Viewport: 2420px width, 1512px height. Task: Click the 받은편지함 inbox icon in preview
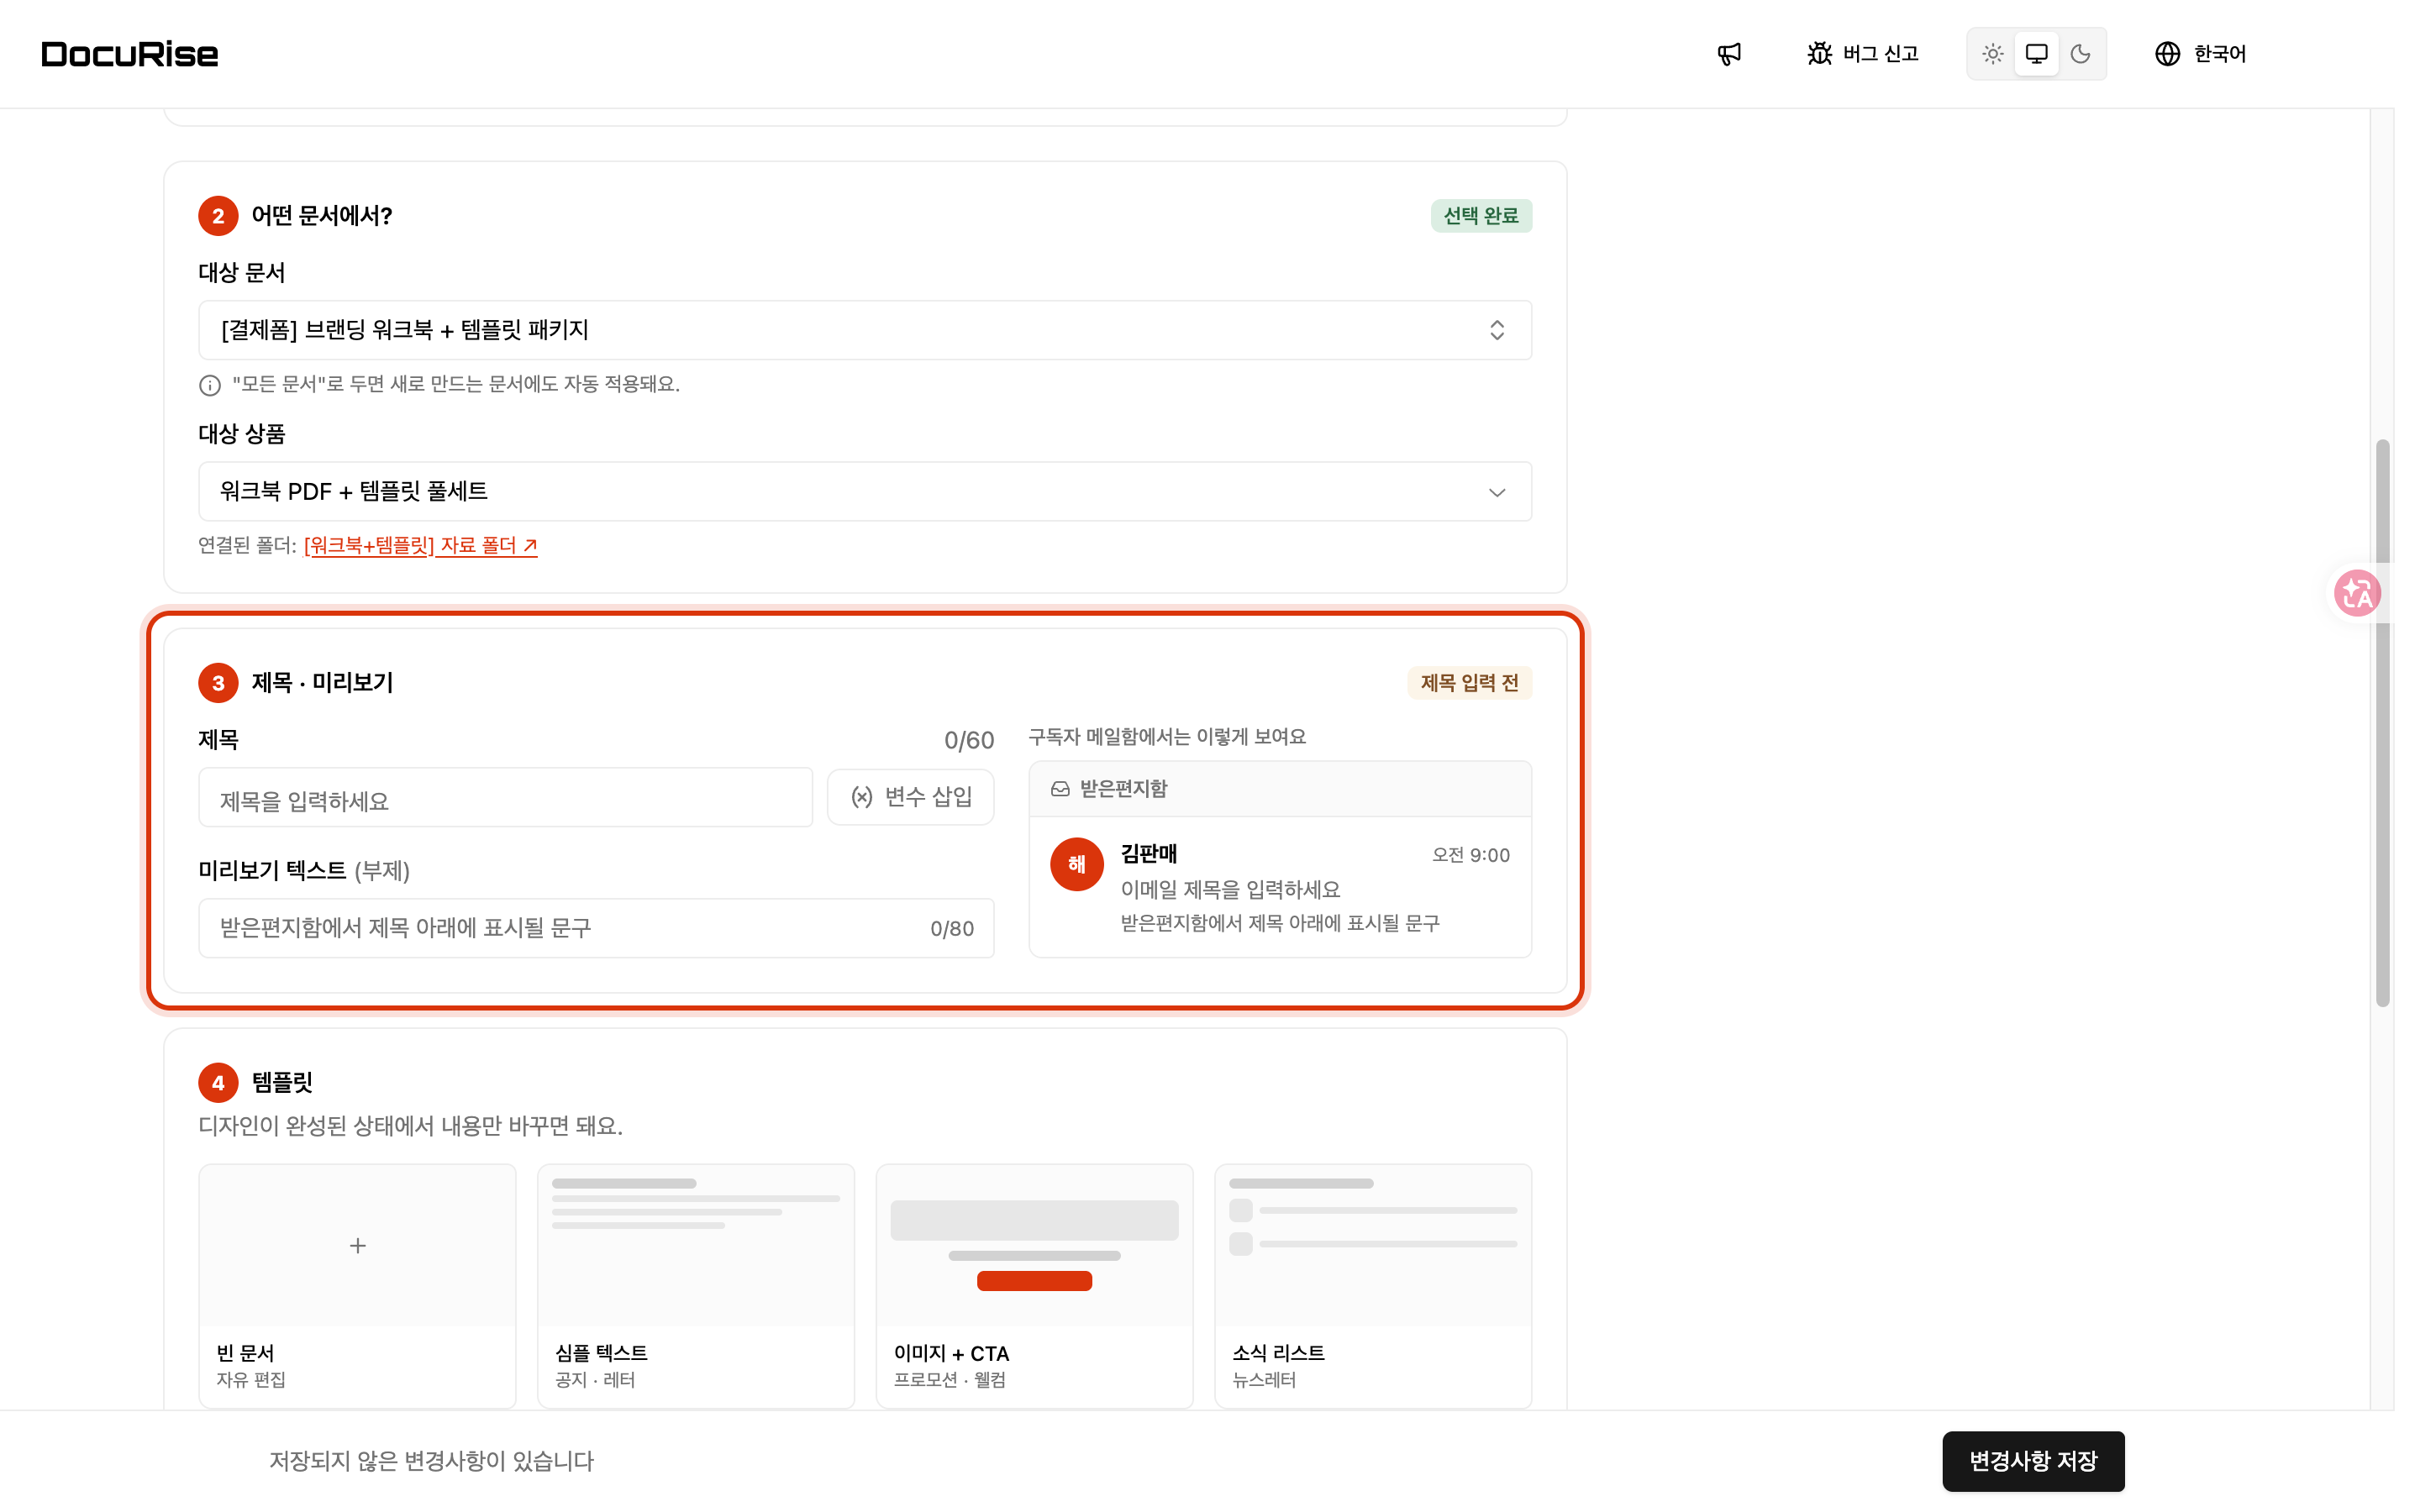[x=1060, y=789]
